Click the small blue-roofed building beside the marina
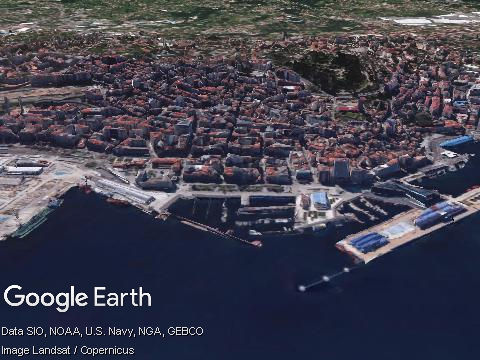 320,200
